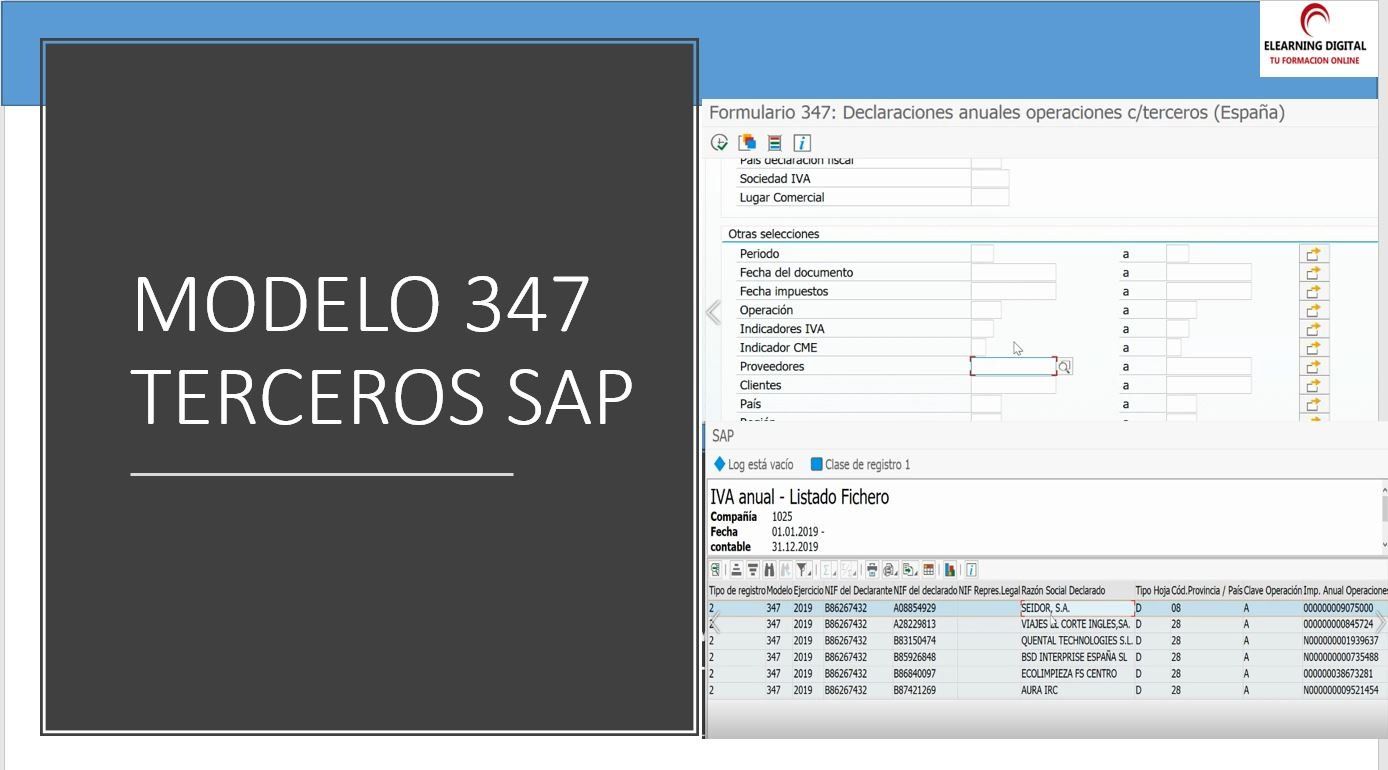Click the left chevron beside the results table

point(714,622)
